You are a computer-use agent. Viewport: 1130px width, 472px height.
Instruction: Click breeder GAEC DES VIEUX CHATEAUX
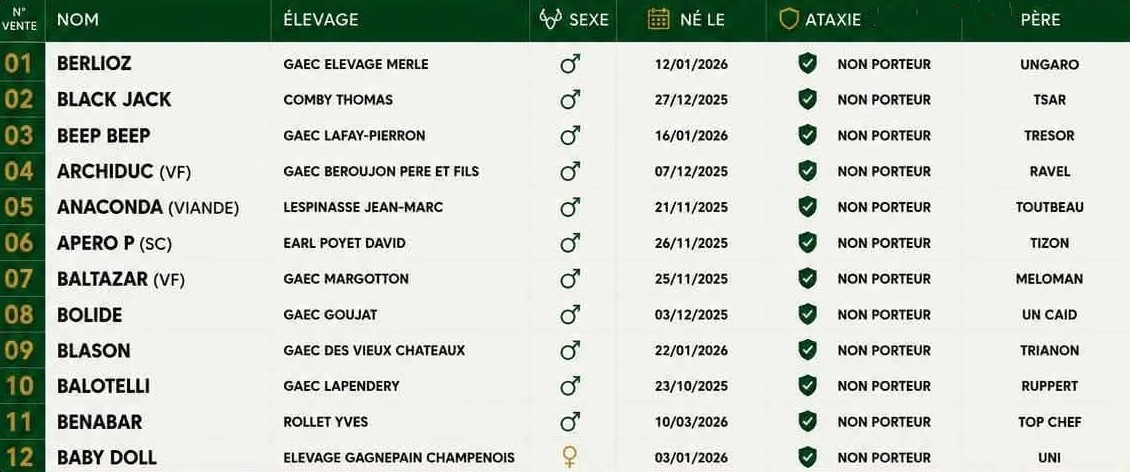[x=374, y=350]
